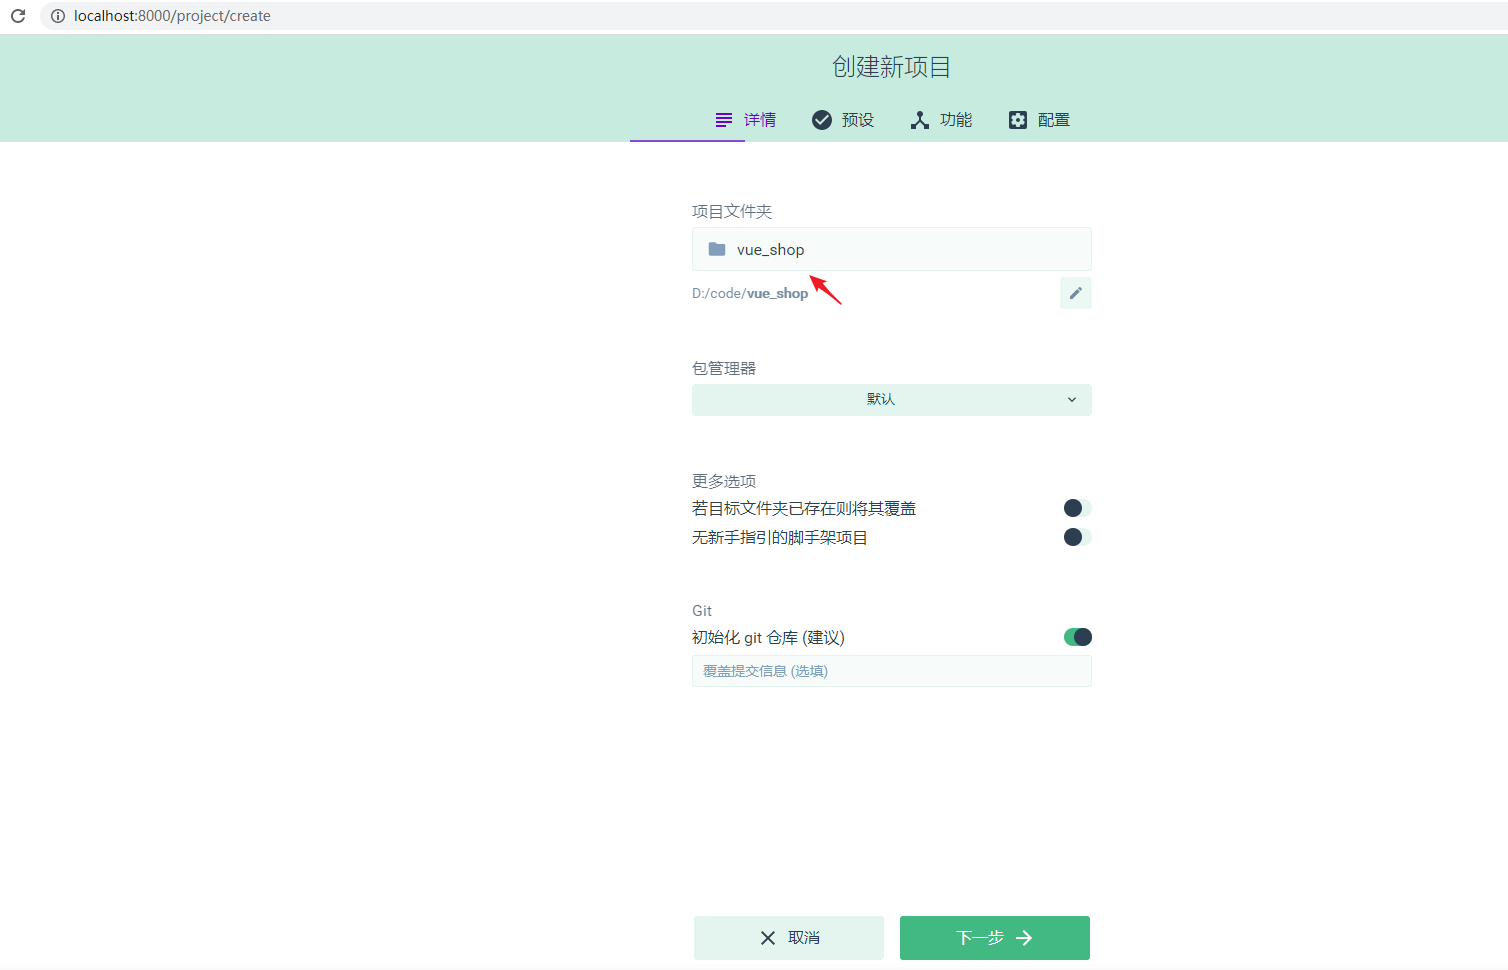Image resolution: width=1508 pixels, height=970 pixels.
Task: Click the 下一步 button
Action: pos(995,938)
